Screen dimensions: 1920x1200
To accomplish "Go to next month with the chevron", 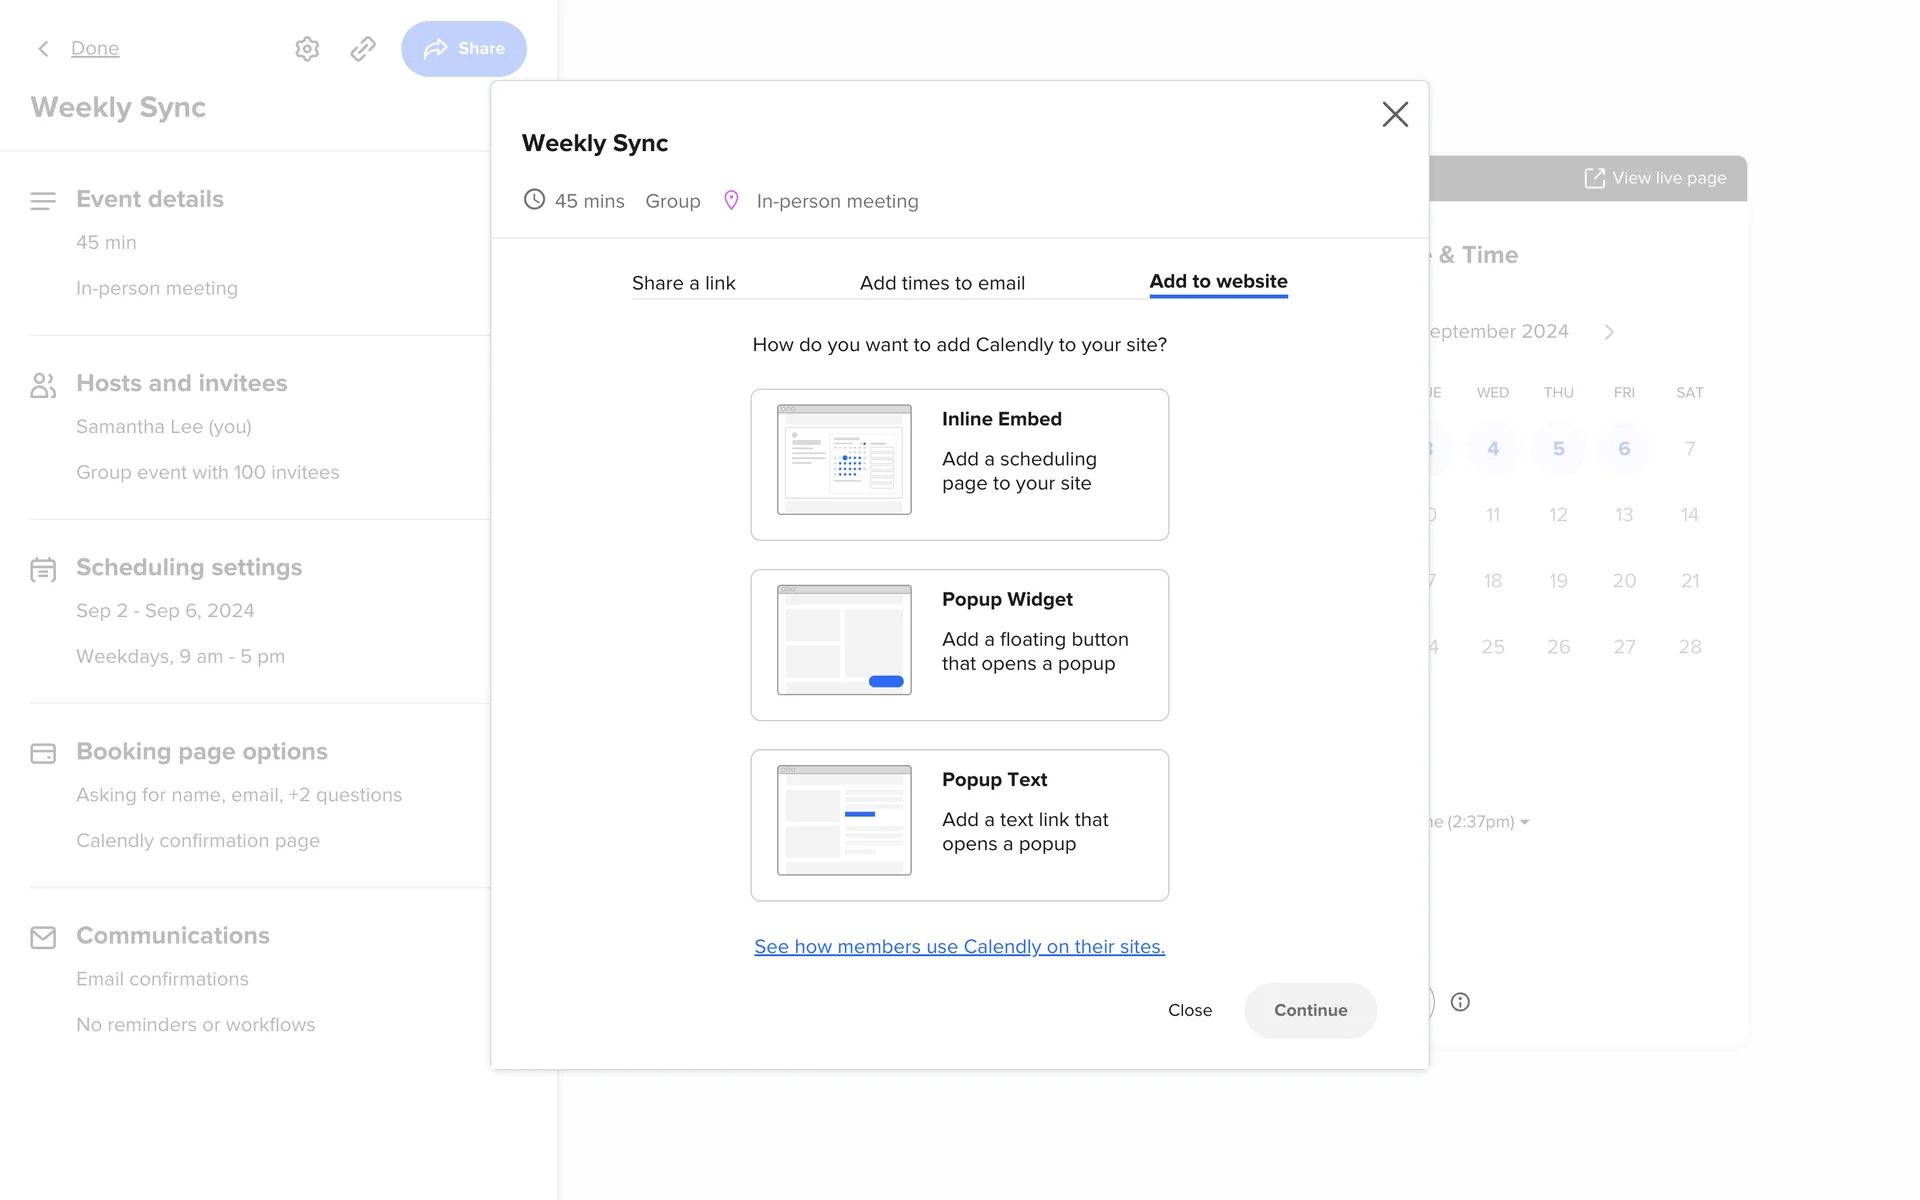I will 1609,332.
